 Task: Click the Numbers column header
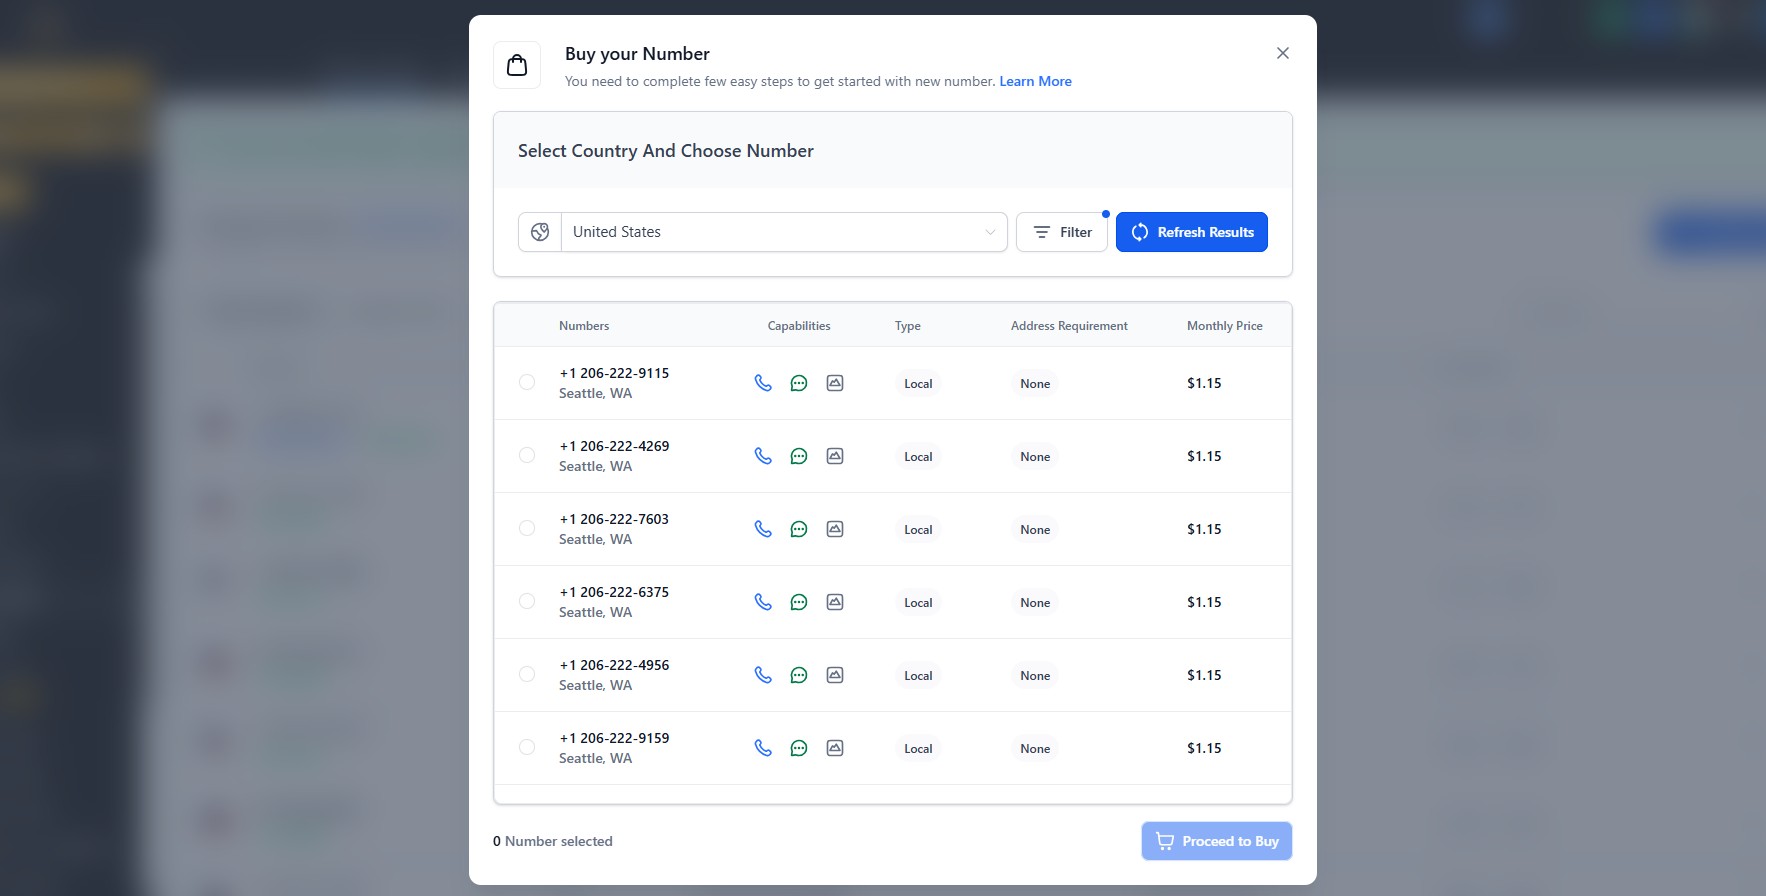584,326
